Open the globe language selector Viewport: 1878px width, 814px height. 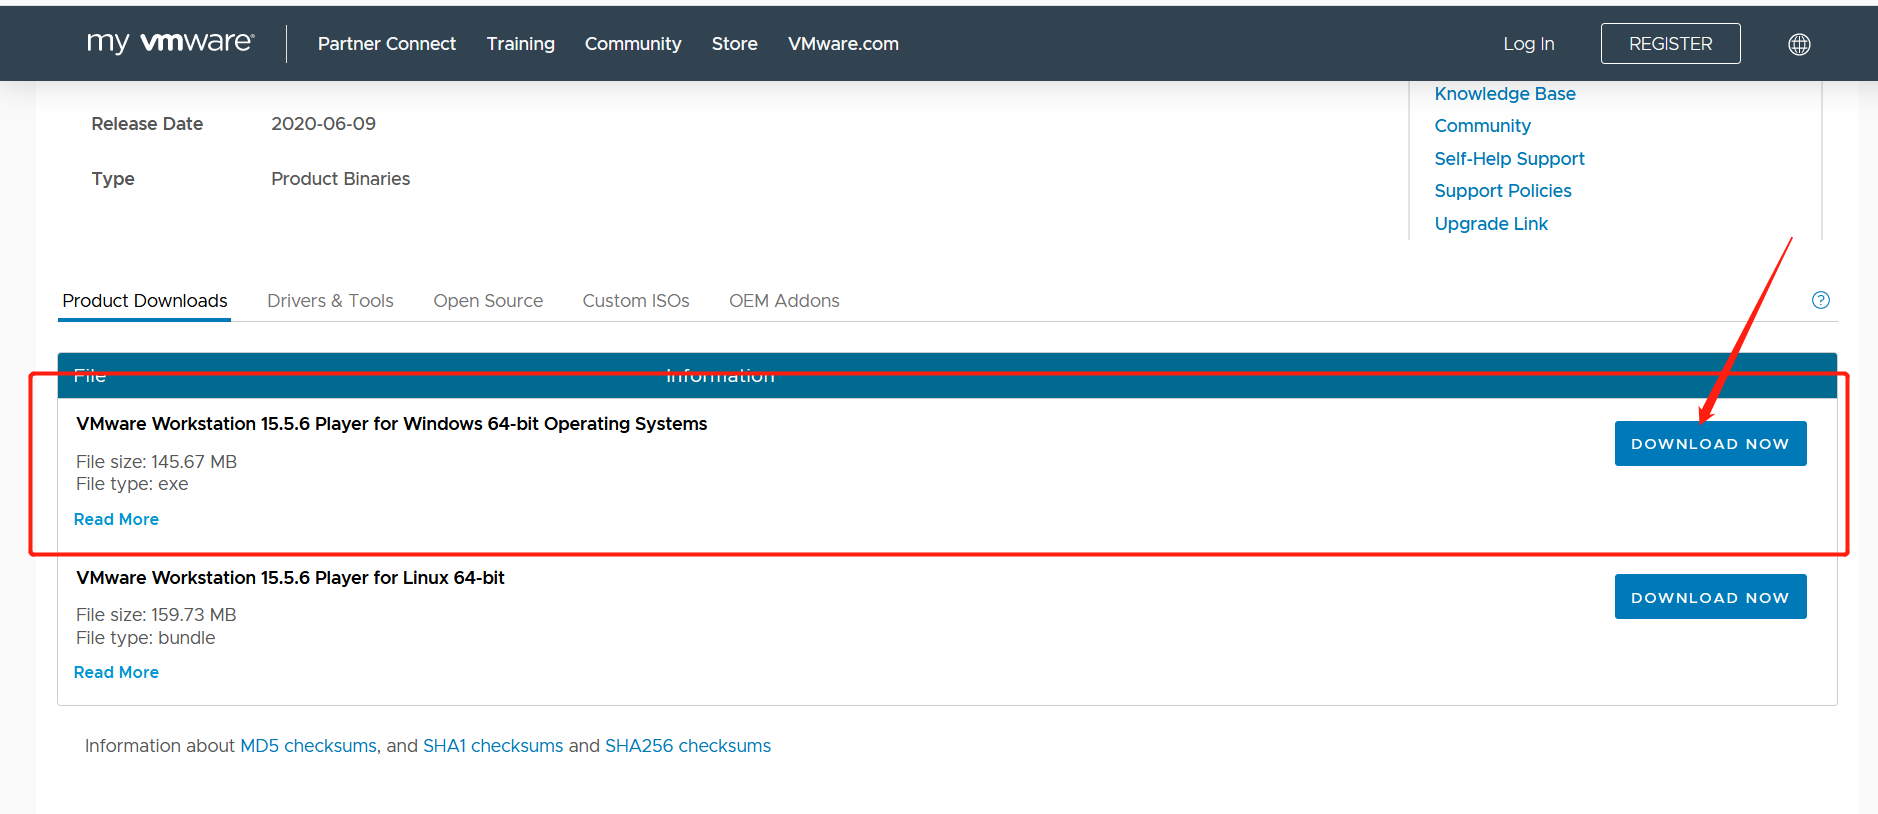click(x=1799, y=44)
